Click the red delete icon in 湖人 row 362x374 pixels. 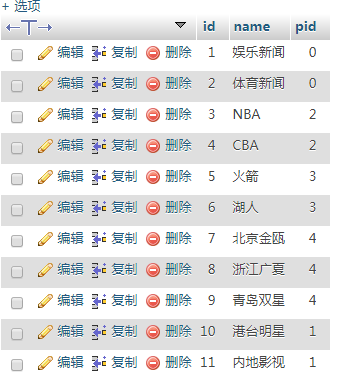pyautogui.click(x=153, y=208)
